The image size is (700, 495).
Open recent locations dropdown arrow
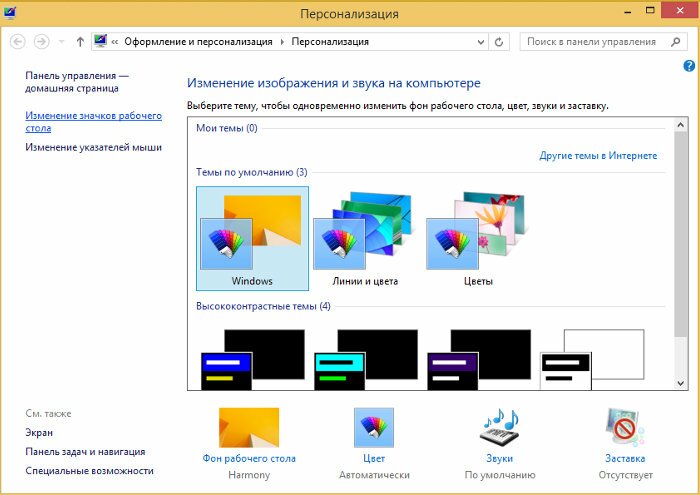click(62, 42)
